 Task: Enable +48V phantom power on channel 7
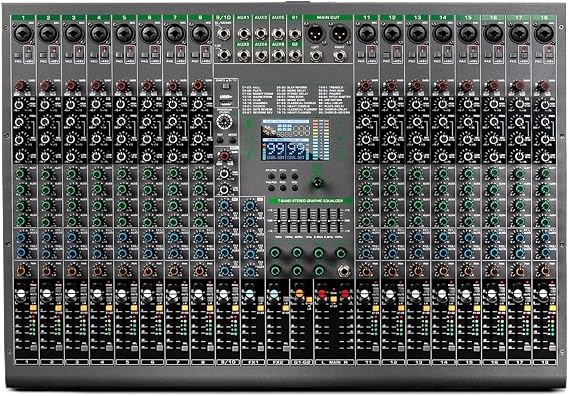click(x=180, y=55)
